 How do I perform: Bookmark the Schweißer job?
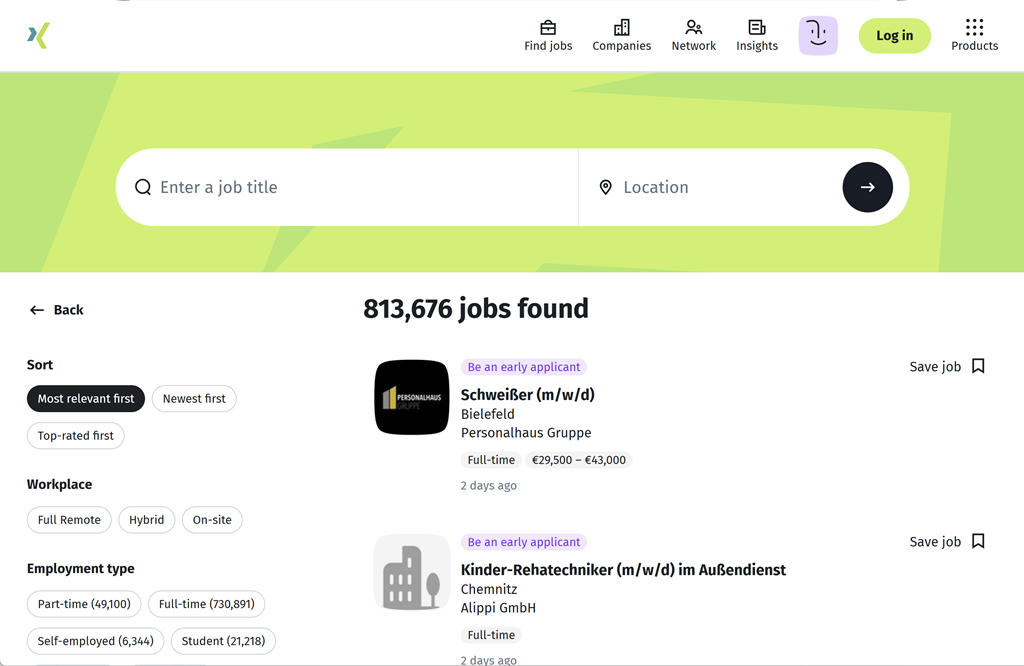(978, 366)
